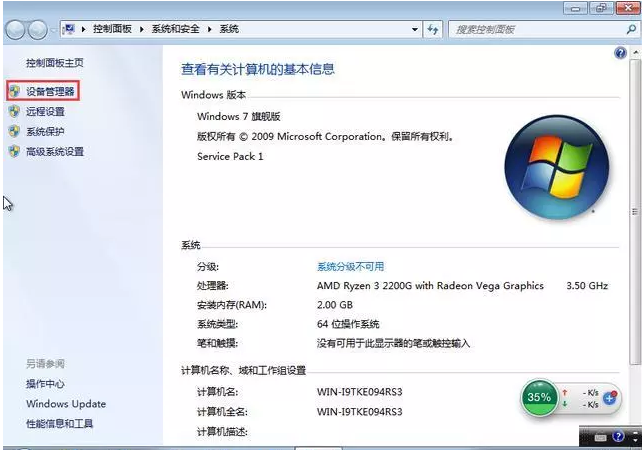This screenshot has height=450, width=642.
Task: Click the download speed arrow on widget
Action: (x=565, y=404)
